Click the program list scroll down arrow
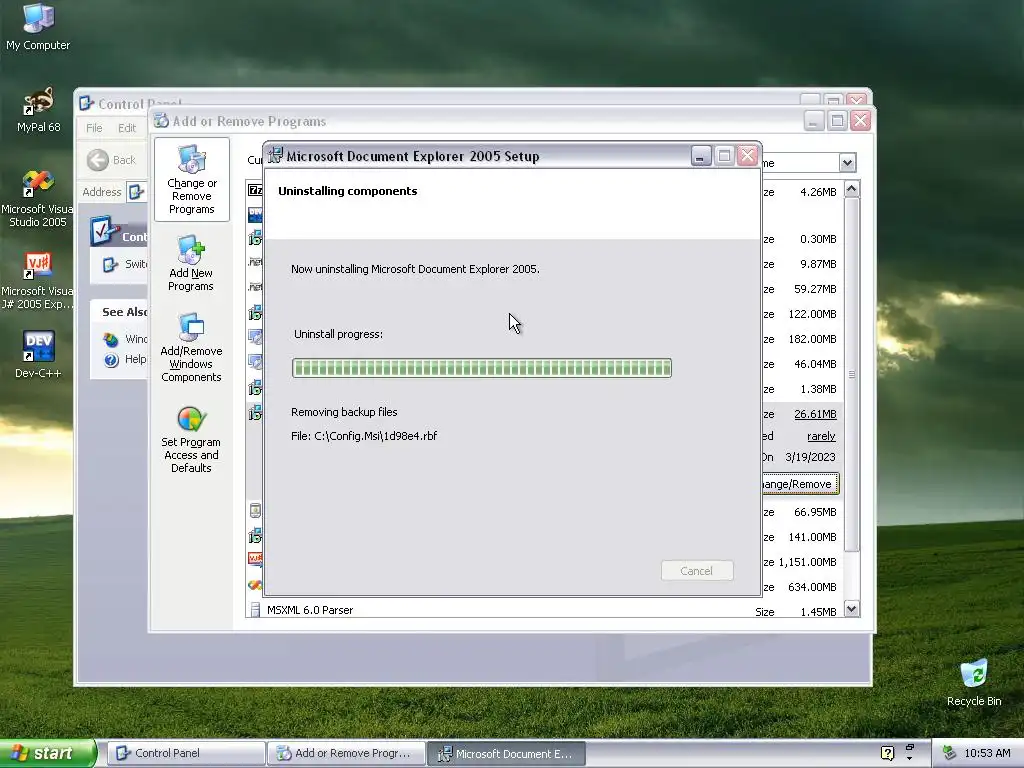 852,609
